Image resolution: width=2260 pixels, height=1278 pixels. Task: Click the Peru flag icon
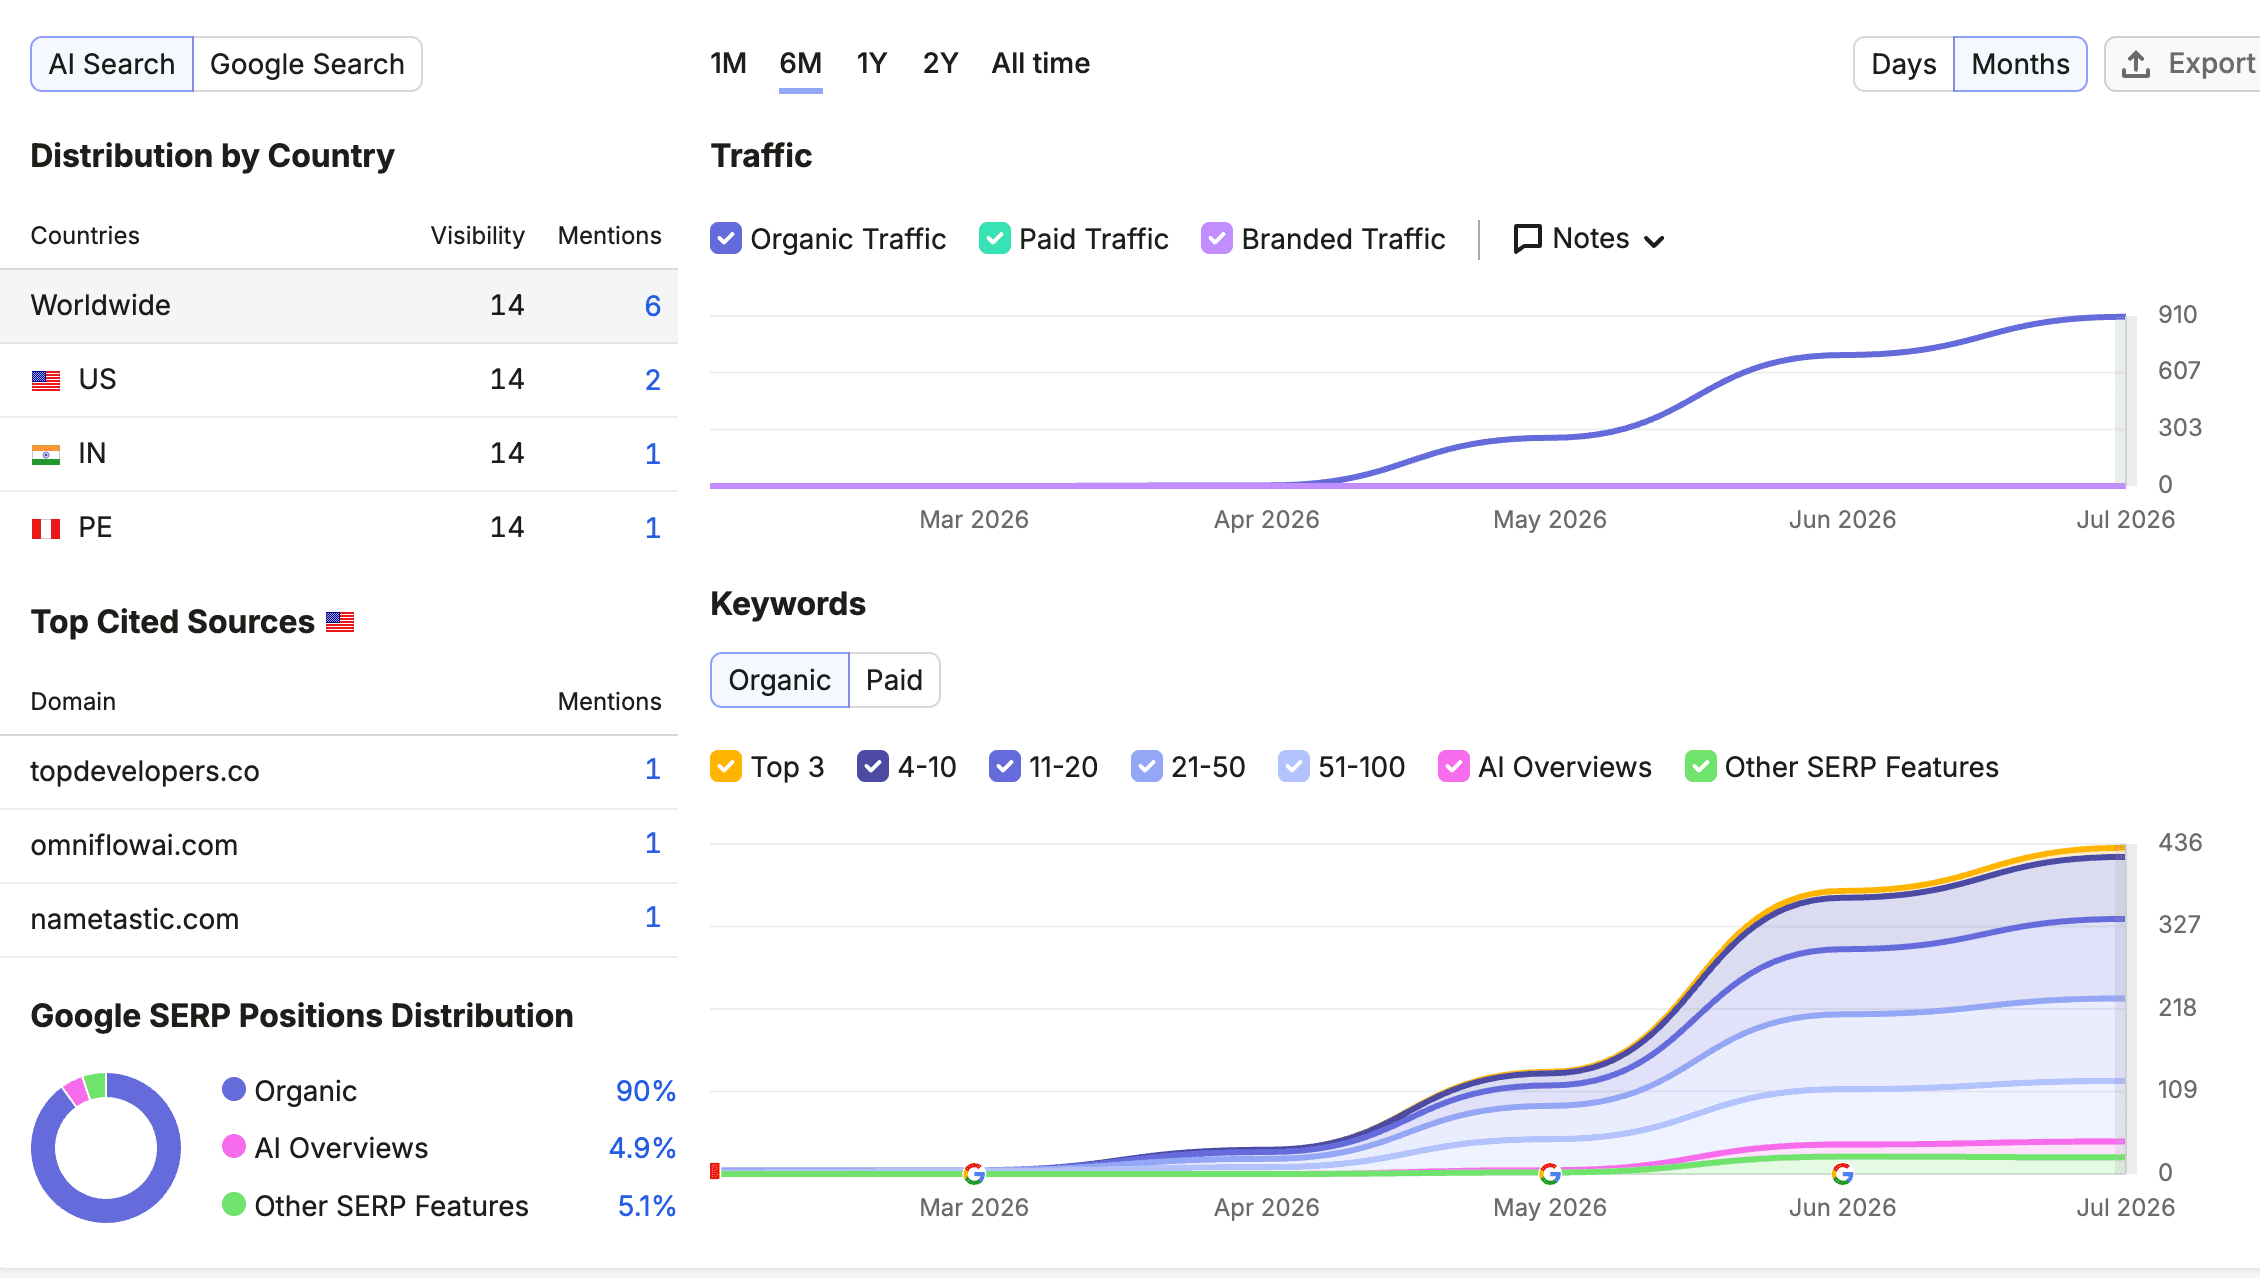[46, 528]
